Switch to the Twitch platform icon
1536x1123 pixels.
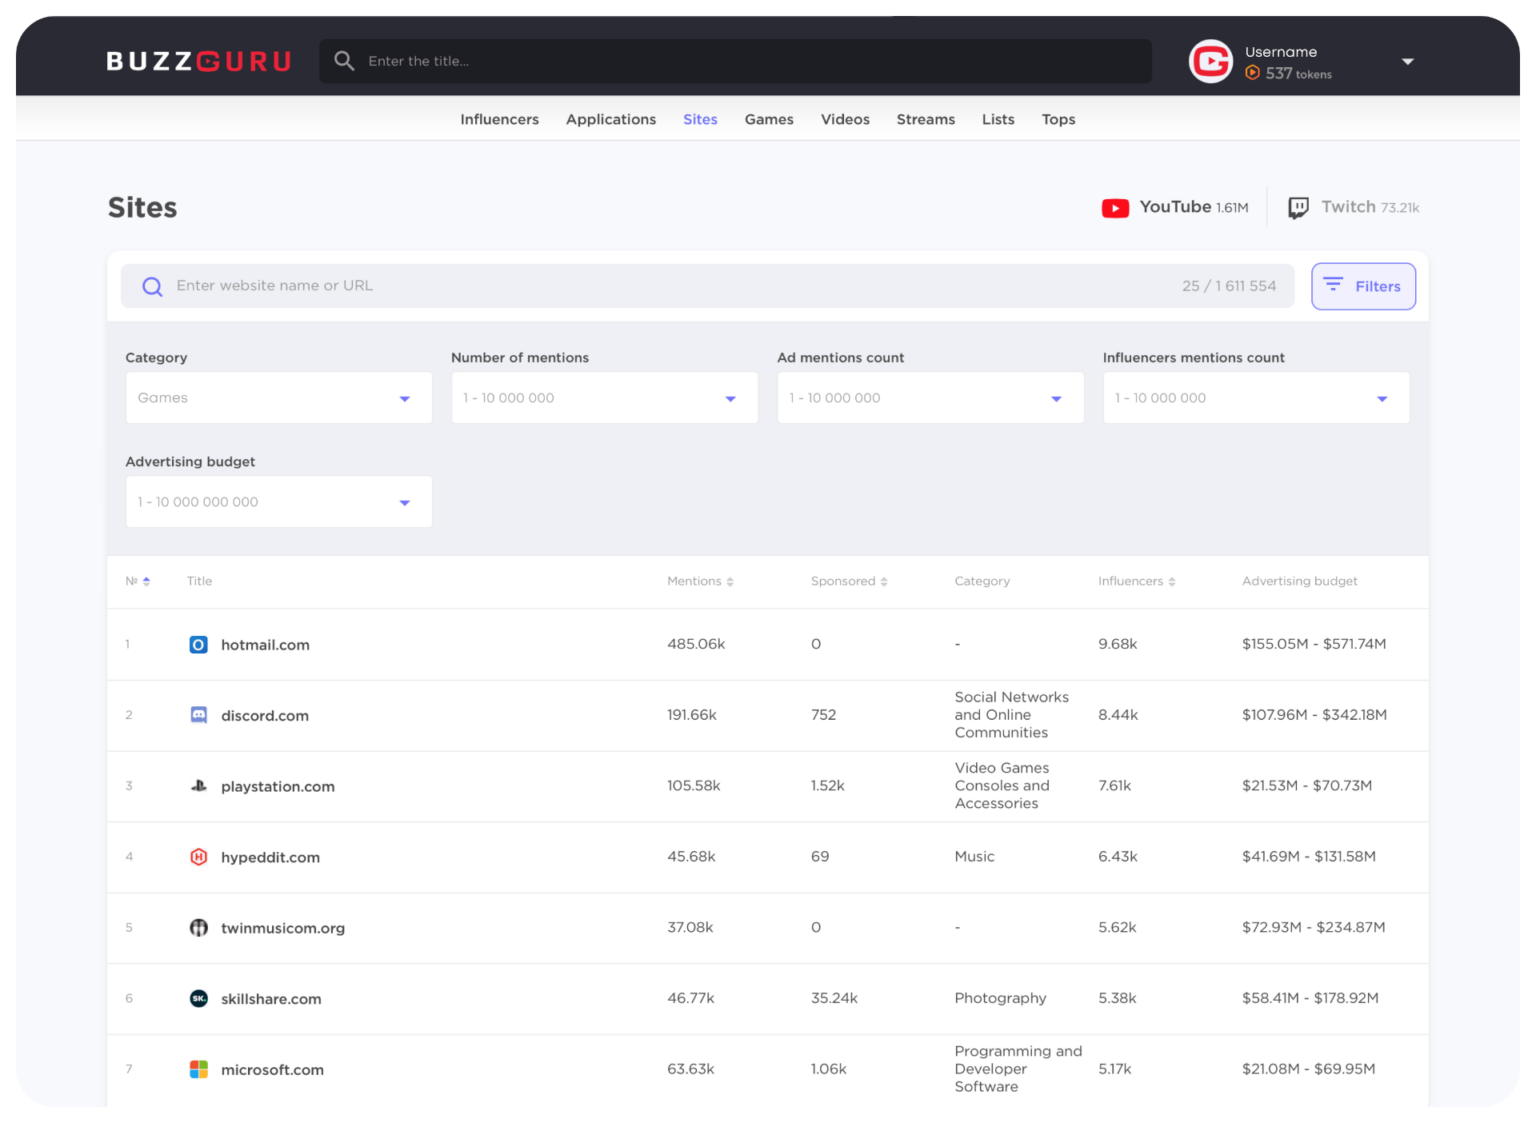point(1298,207)
